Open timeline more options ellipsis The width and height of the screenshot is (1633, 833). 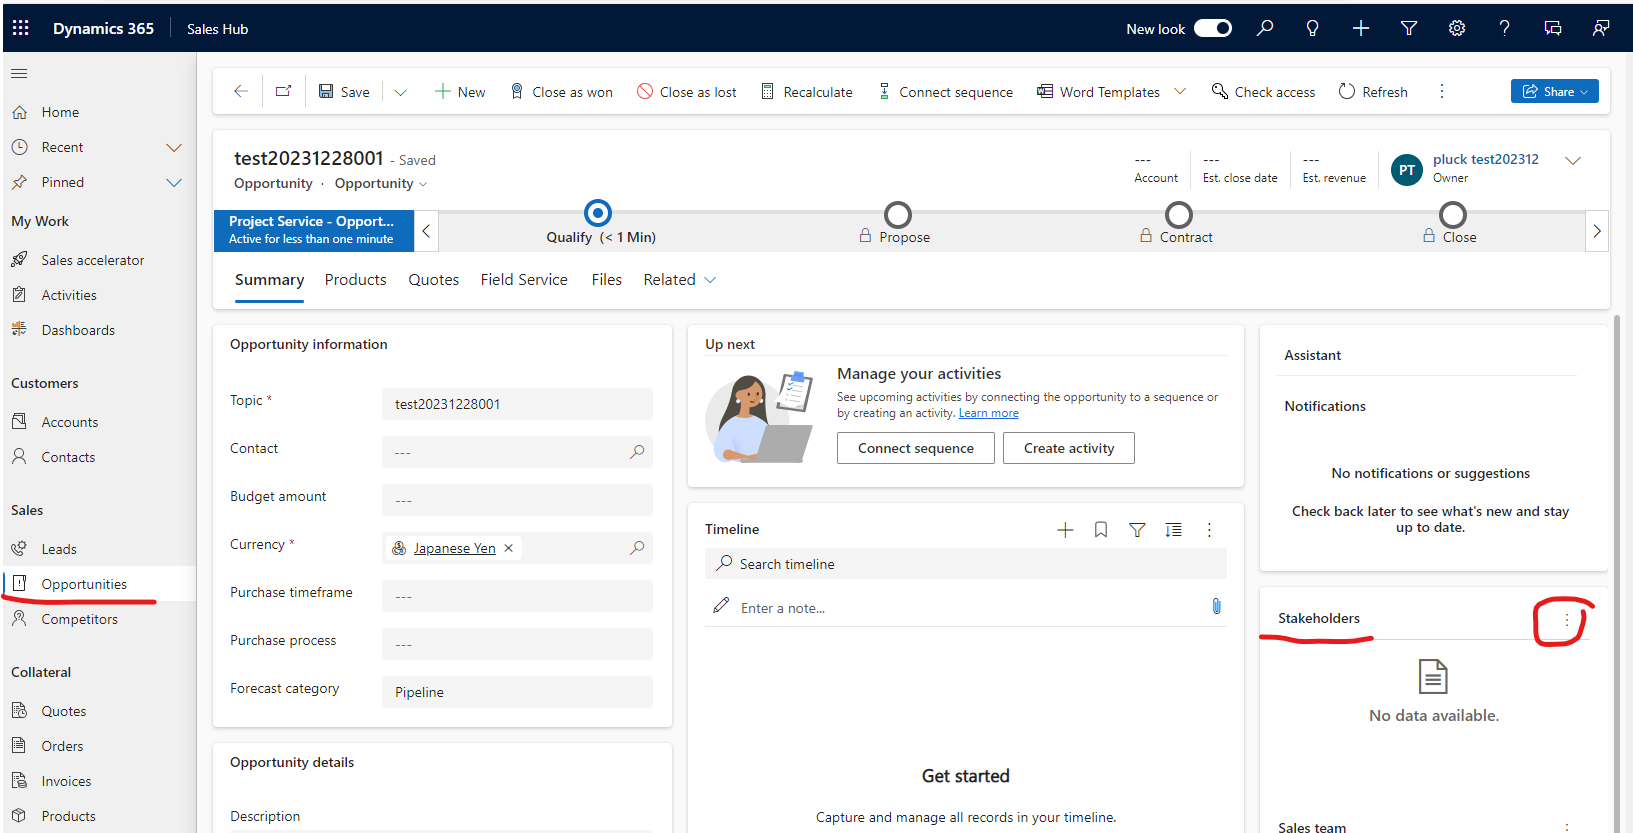coord(1209,530)
